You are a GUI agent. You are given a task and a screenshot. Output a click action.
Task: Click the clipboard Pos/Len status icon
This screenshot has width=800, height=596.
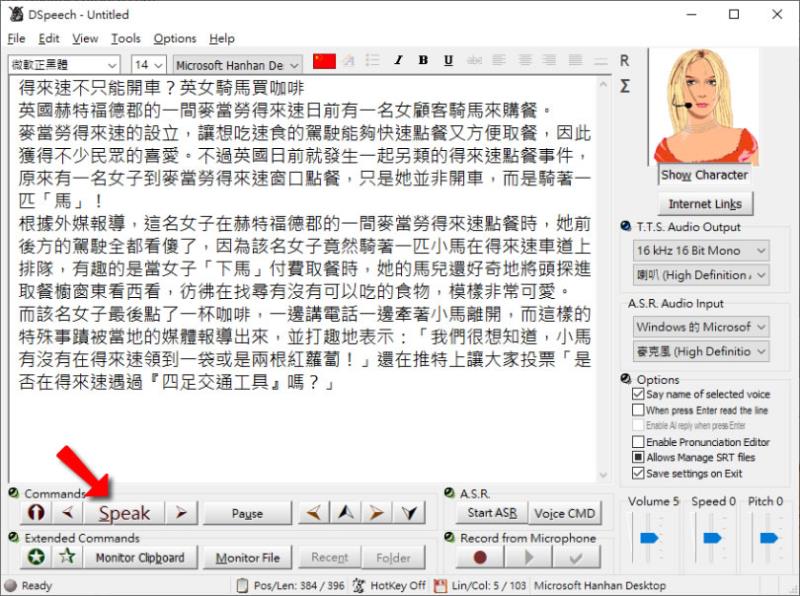[243, 585]
